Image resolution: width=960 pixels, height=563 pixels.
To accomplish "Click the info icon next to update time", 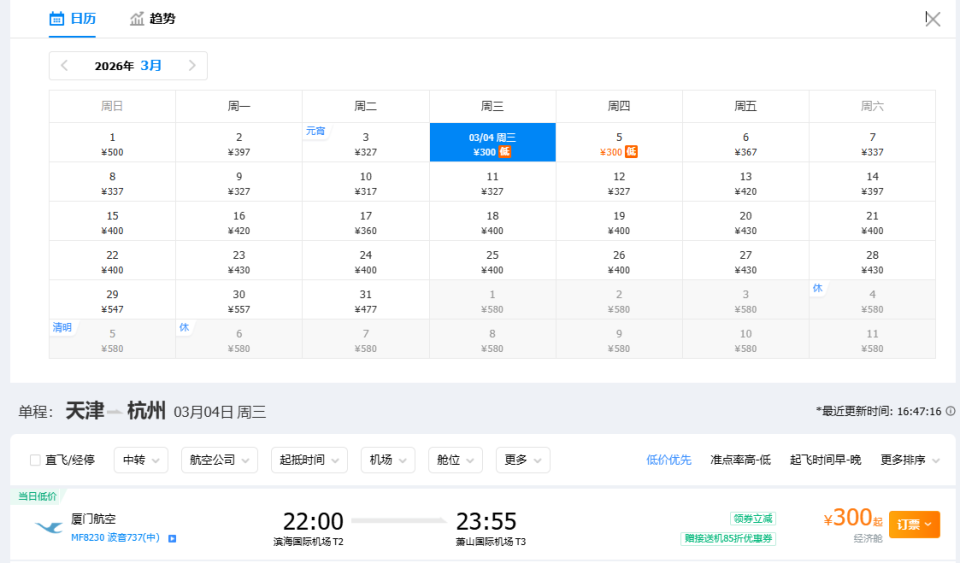I will pyautogui.click(x=950, y=411).
